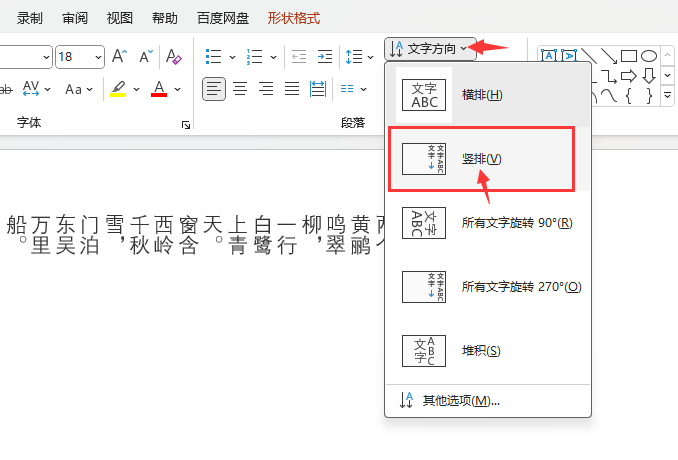
Task: Insert horizontal text box shape
Action: point(549,56)
